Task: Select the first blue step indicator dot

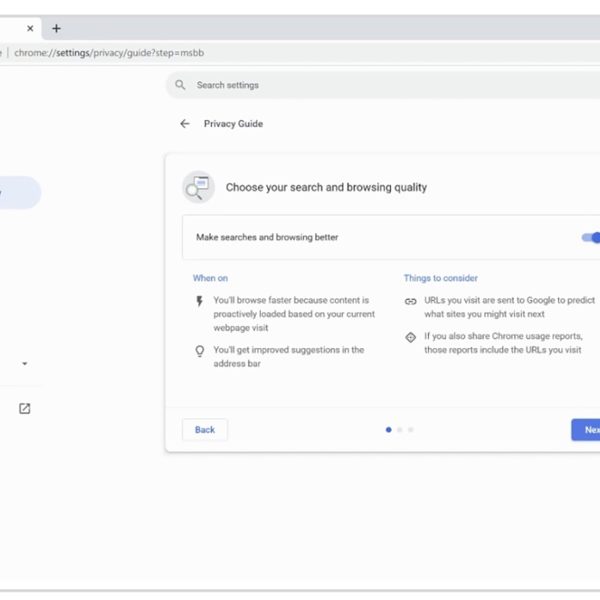Action: [x=388, y=430]
